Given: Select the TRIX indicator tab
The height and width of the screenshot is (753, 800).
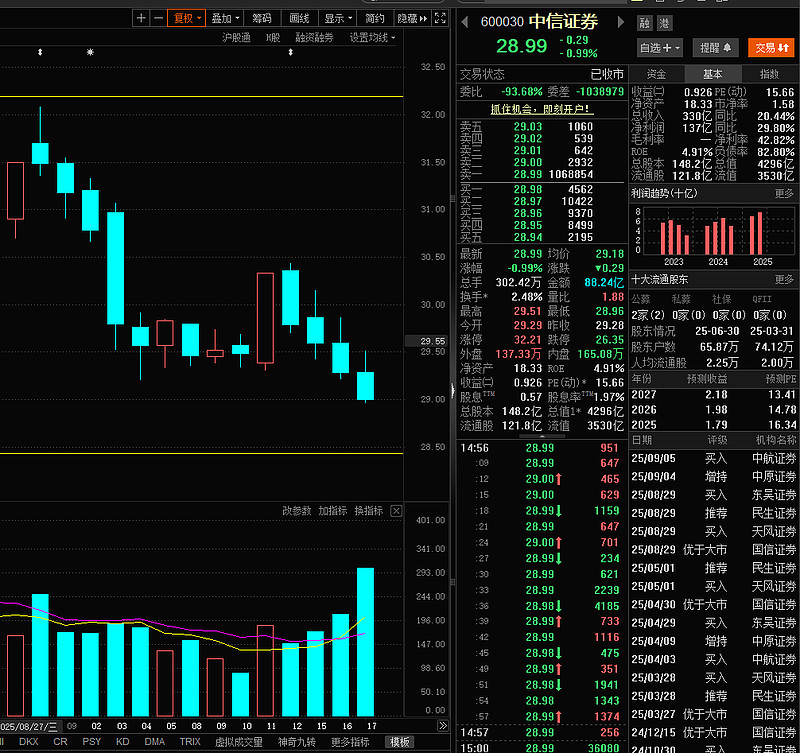Looking at the screenshot, I should [190, 742].
